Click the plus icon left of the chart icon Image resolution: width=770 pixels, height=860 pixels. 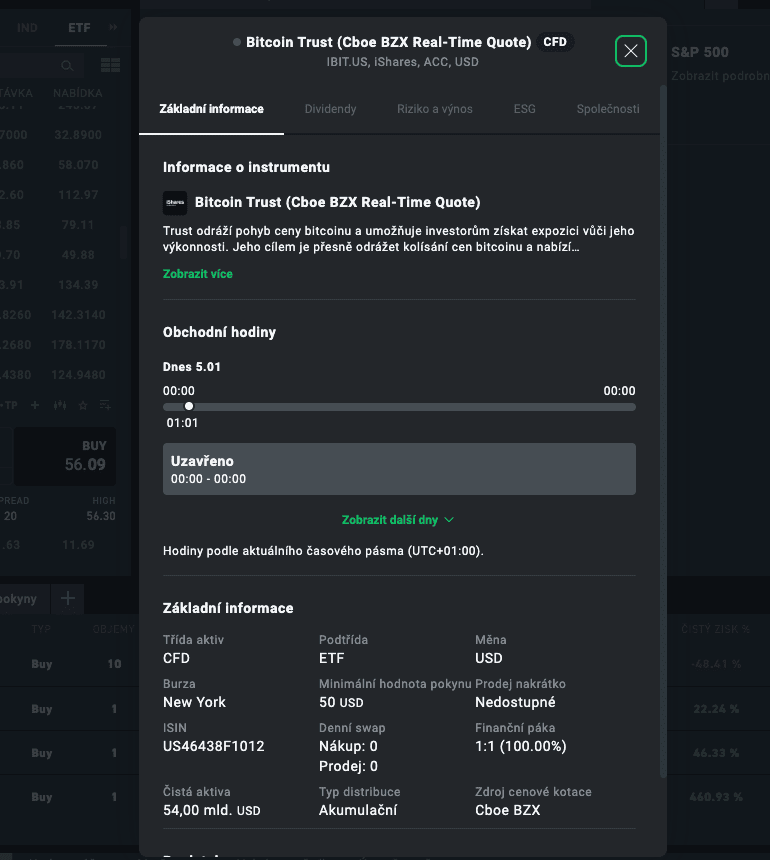tap(35, 405)
